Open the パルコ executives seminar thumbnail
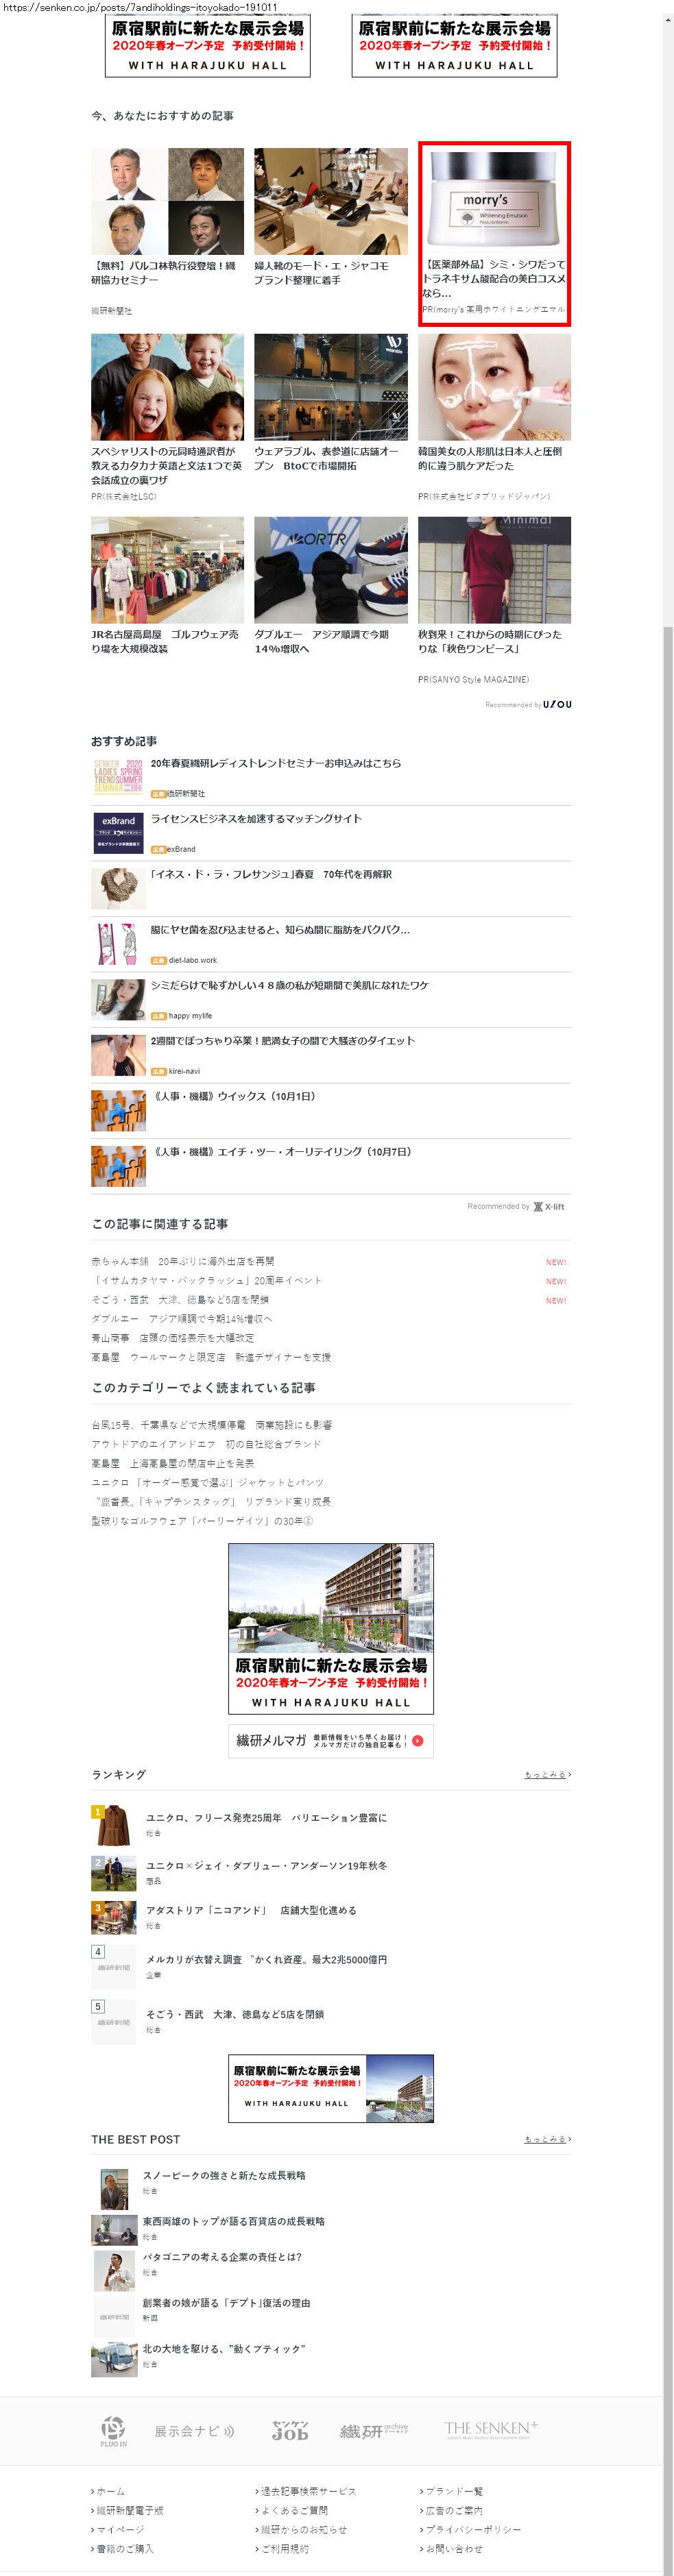674x2576 pixels. point(167,201)
